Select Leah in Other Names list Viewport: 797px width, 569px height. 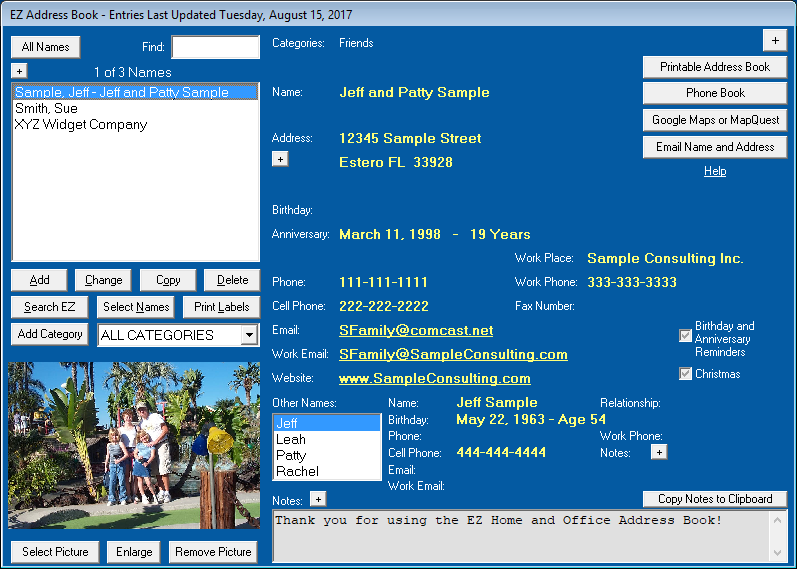[327, 439]
